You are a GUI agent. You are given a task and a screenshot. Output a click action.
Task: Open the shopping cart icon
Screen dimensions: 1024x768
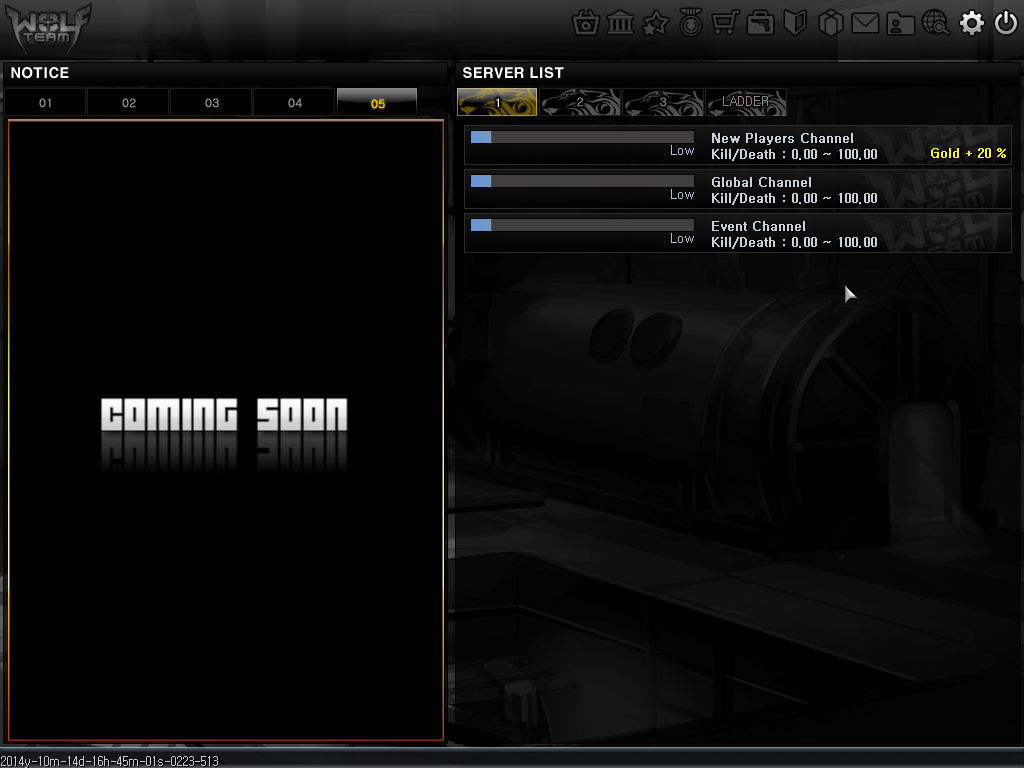tap(726, 23)
